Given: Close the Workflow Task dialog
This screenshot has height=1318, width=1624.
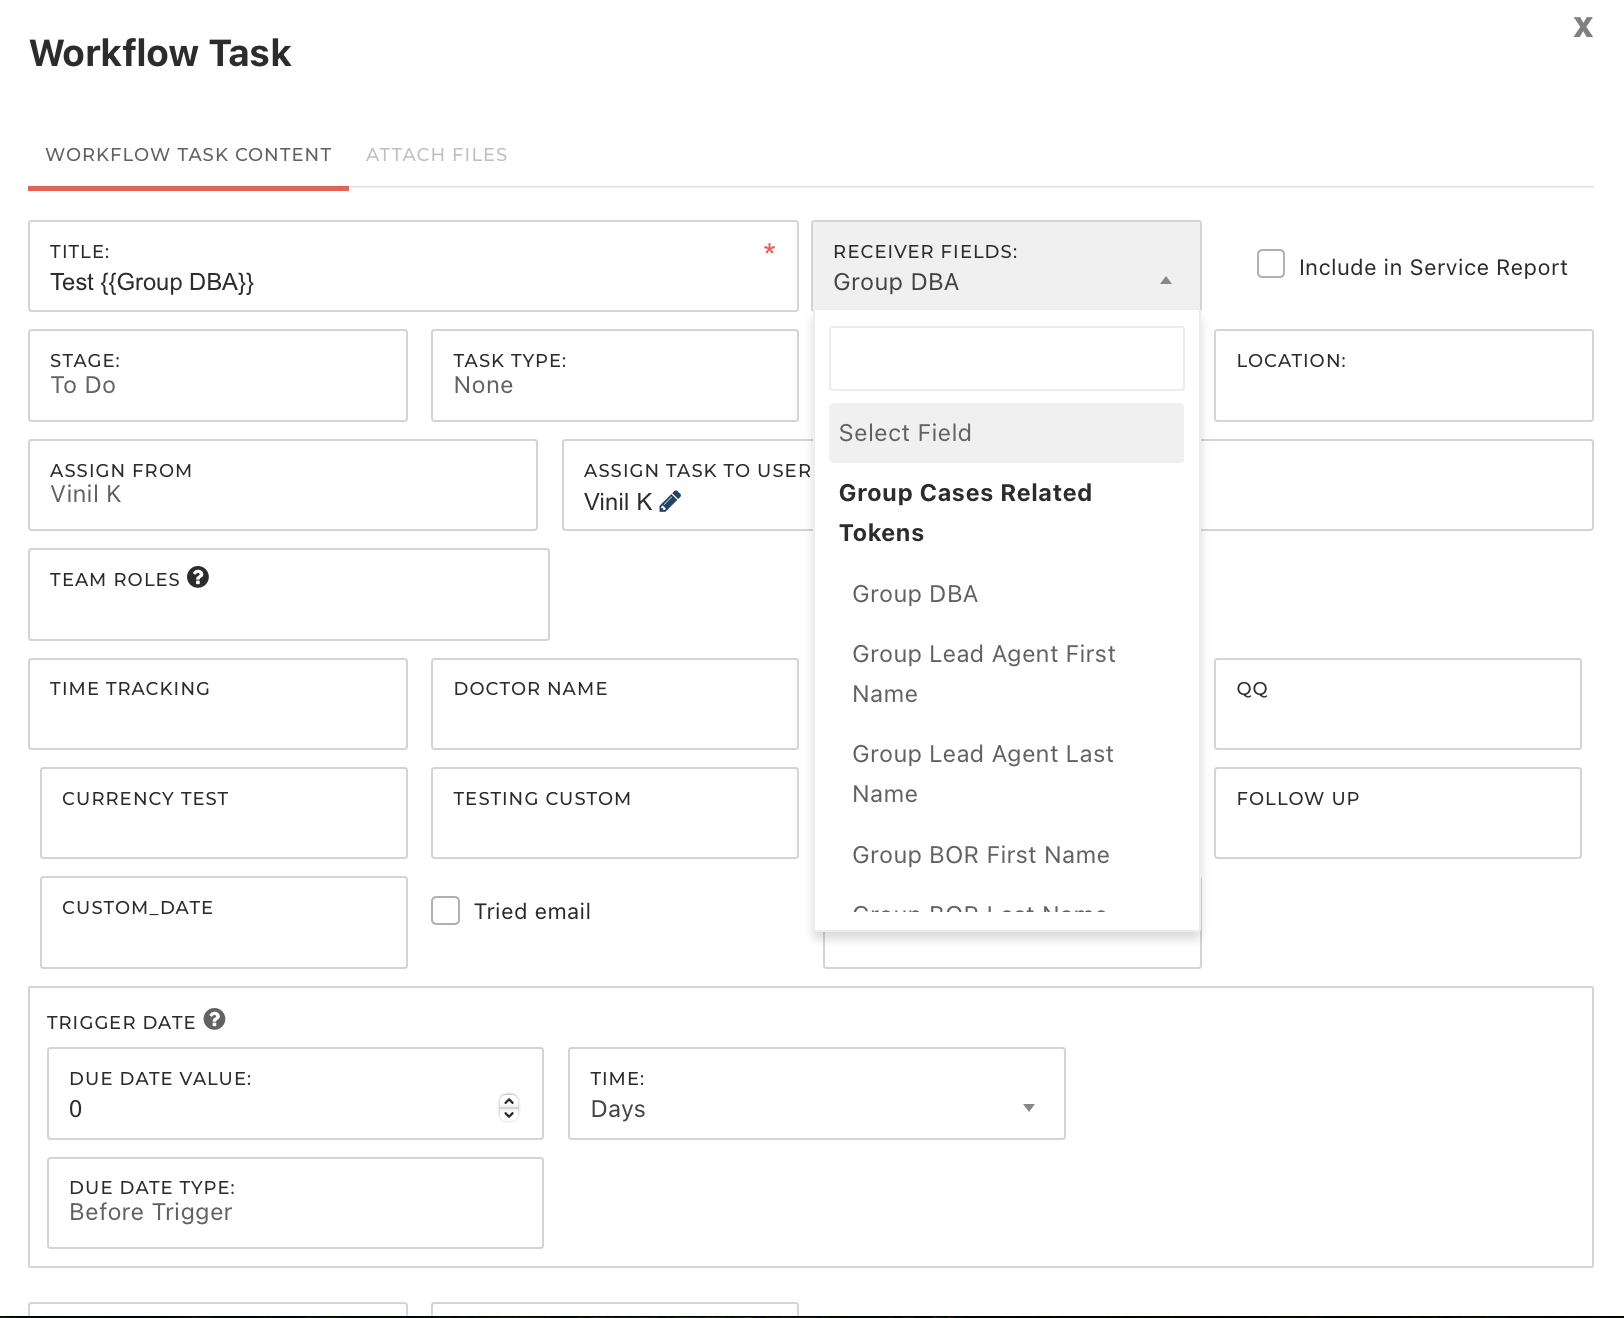Looking at the screenshot, I should click(1582, 27).
